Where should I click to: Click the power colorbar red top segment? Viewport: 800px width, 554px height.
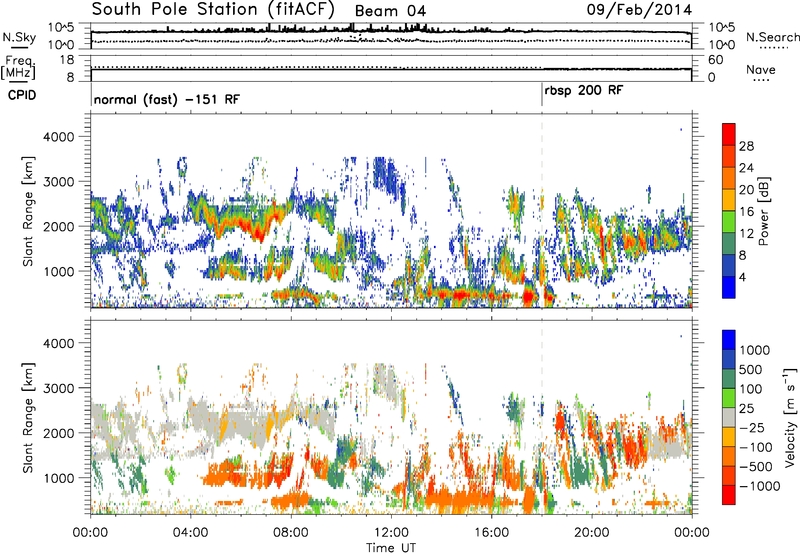729,134
